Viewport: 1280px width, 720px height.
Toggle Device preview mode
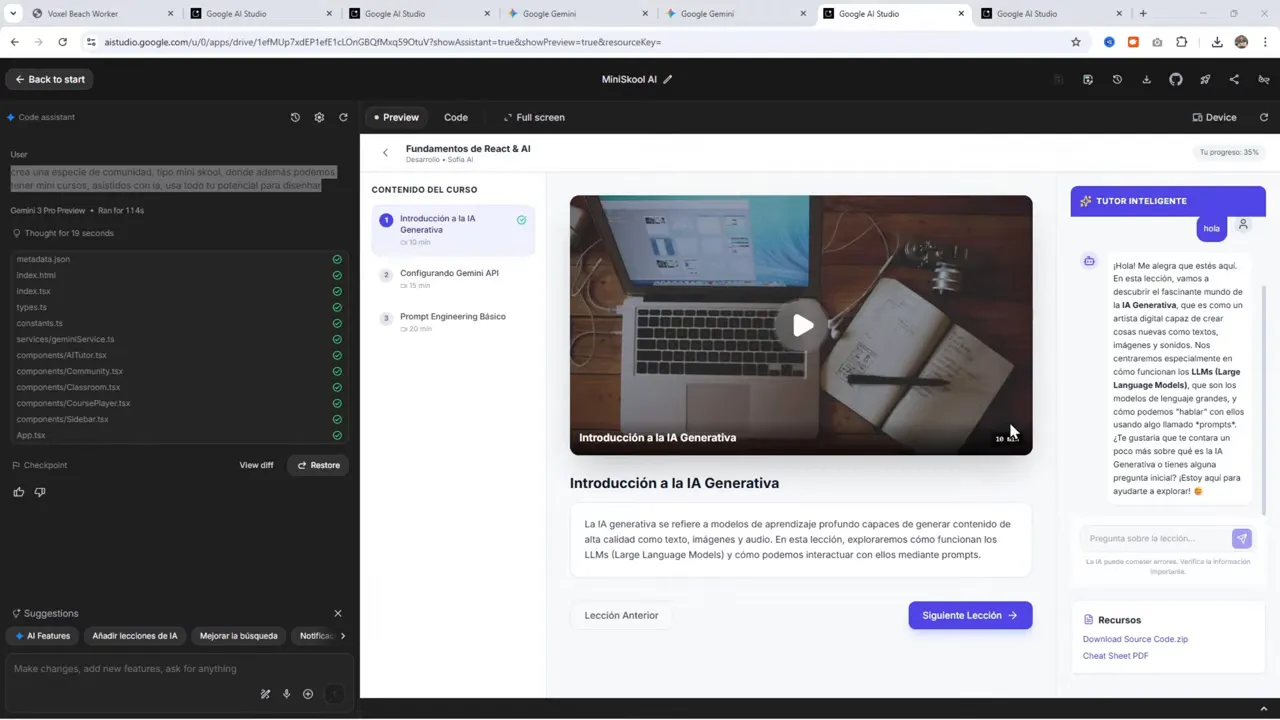coord(1214,117)
